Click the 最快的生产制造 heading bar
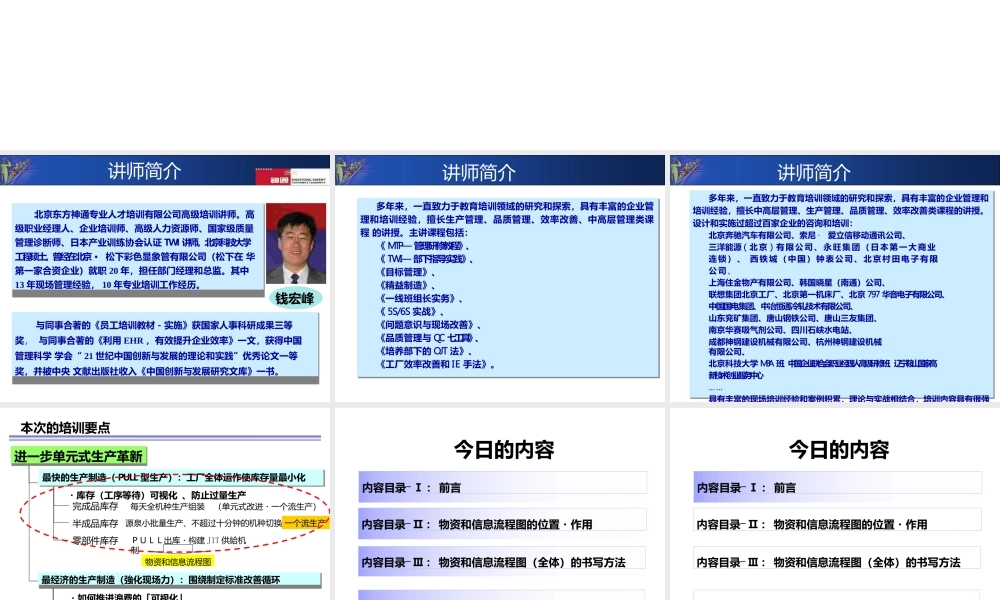Viewport: 1000px width, 600px height. click(182, 478)
